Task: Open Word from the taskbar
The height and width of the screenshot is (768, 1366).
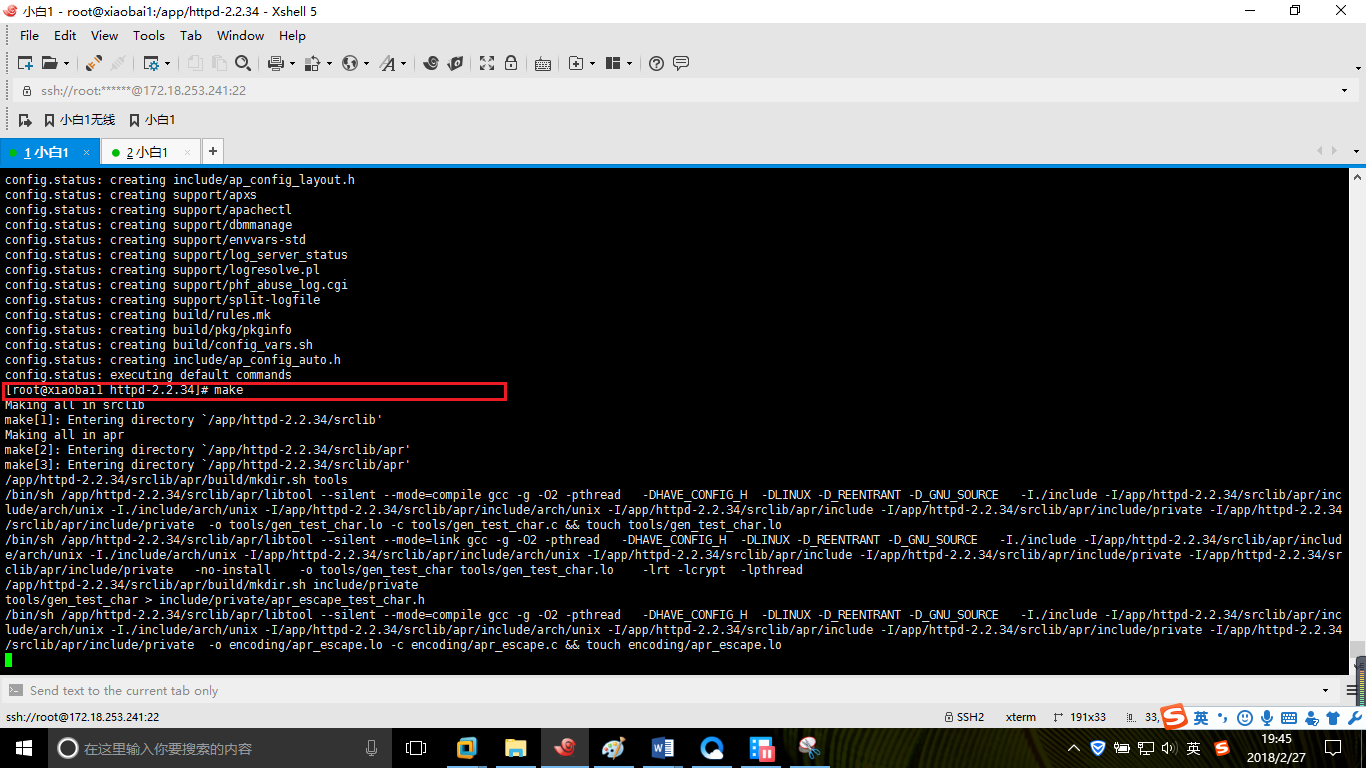Action: click(662, 748)
